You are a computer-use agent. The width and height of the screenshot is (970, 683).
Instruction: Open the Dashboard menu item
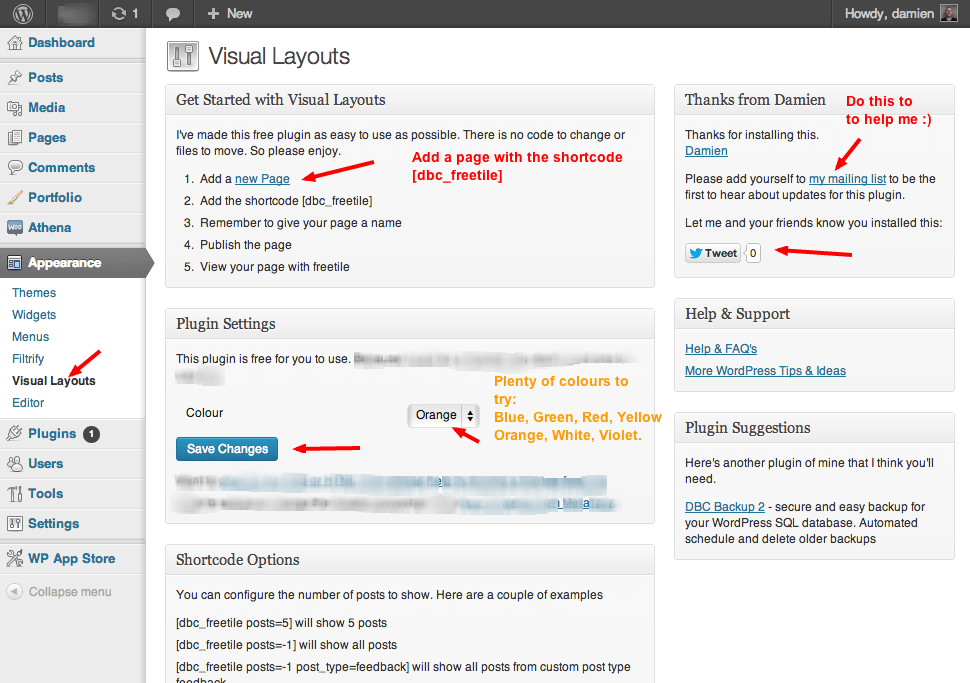point(61,43)
